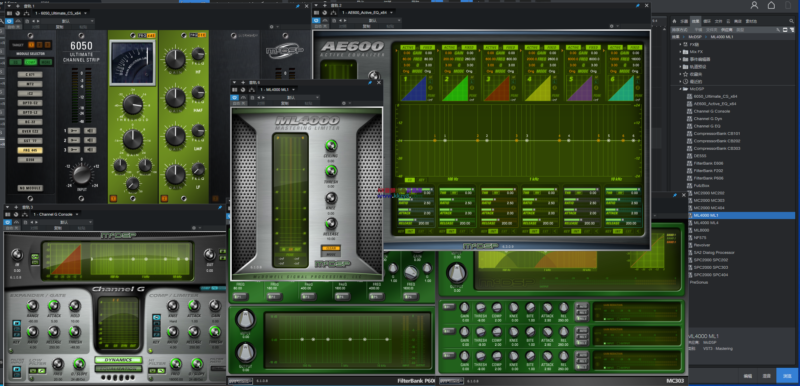This screenshot has width=800, height=386.
Task: Click the ML4000 CLEAR button
Action: point(331,248)
